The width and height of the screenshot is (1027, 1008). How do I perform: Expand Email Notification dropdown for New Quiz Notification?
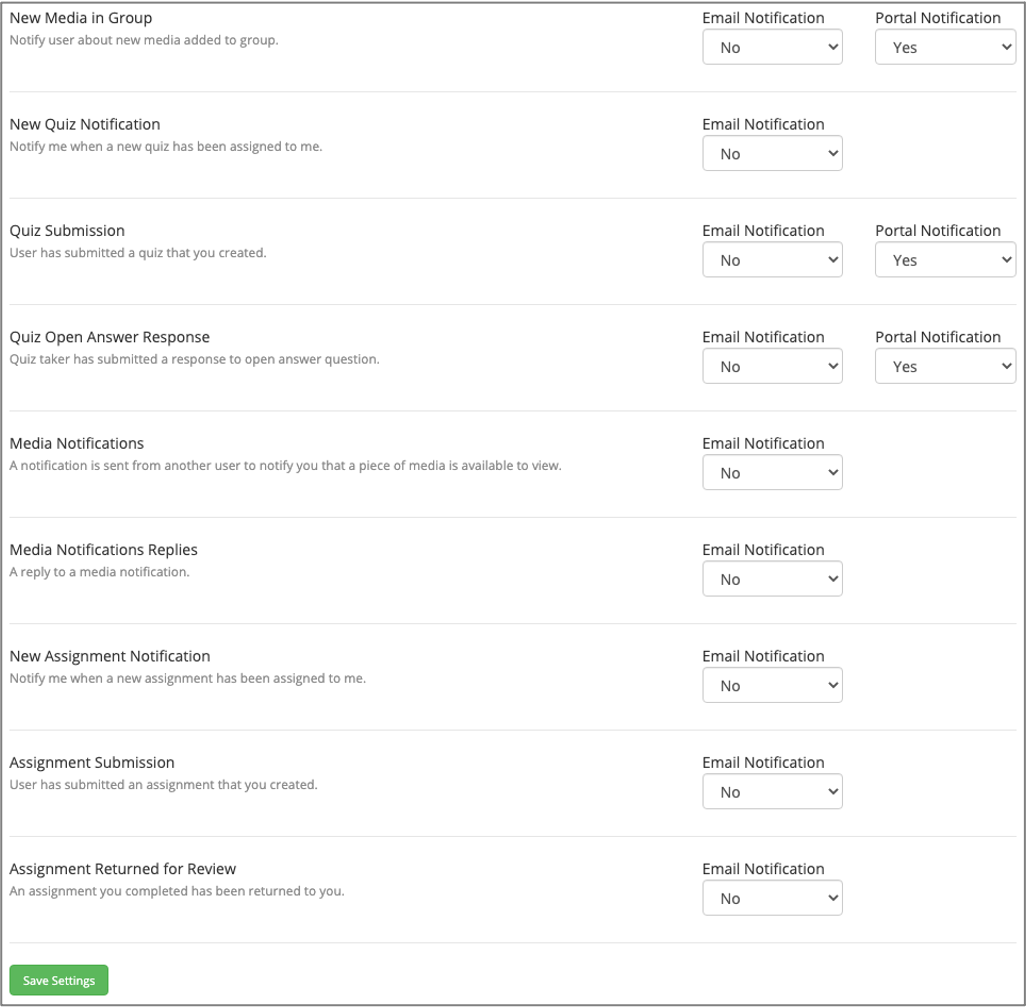point(772,154)
